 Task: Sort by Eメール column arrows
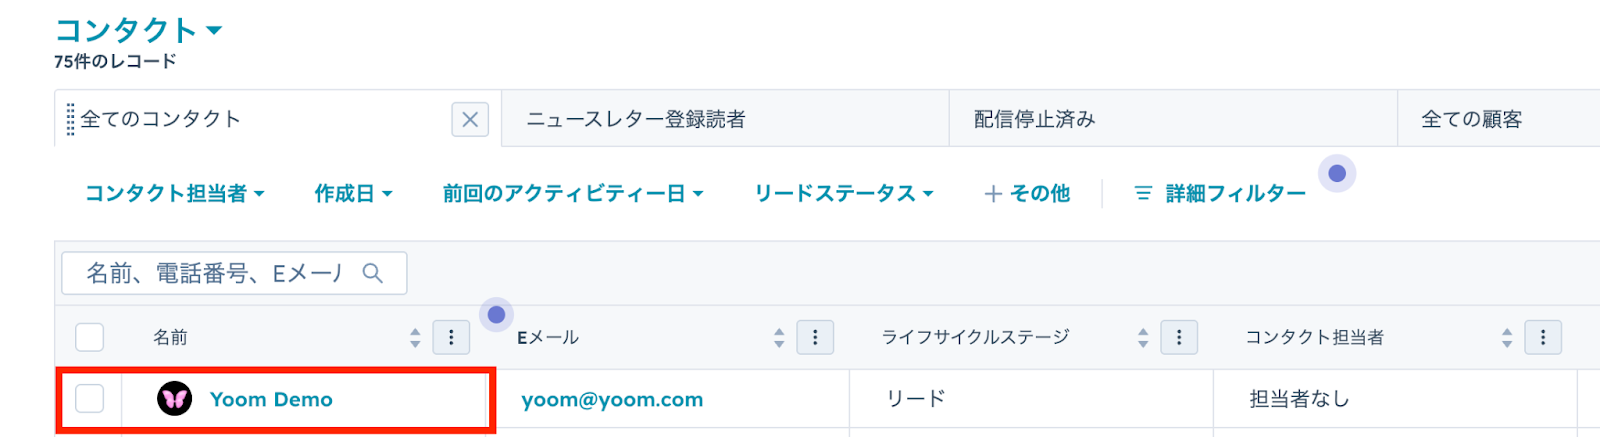(x=779, y=338)
